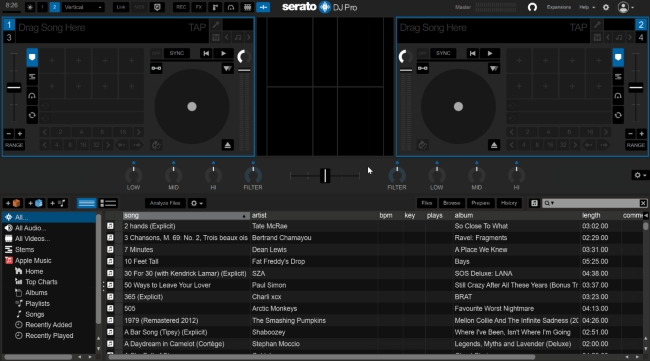The height and width of the screenshot is (361, 650).
Task: Open the Expansions menu
Action: point(558,7)
